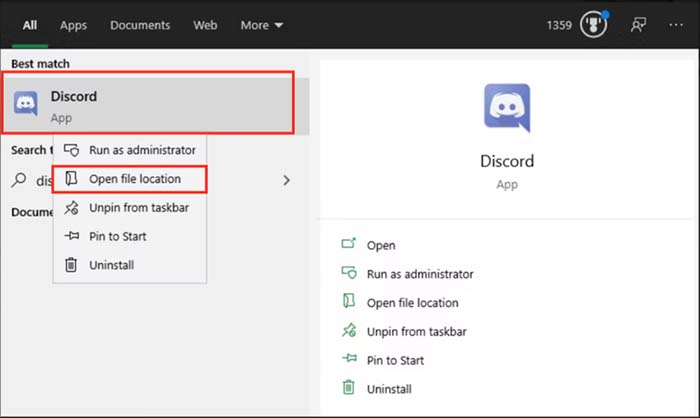
Task: Click Unpin from taskbar in preview pane
Action: coord(417,331)
